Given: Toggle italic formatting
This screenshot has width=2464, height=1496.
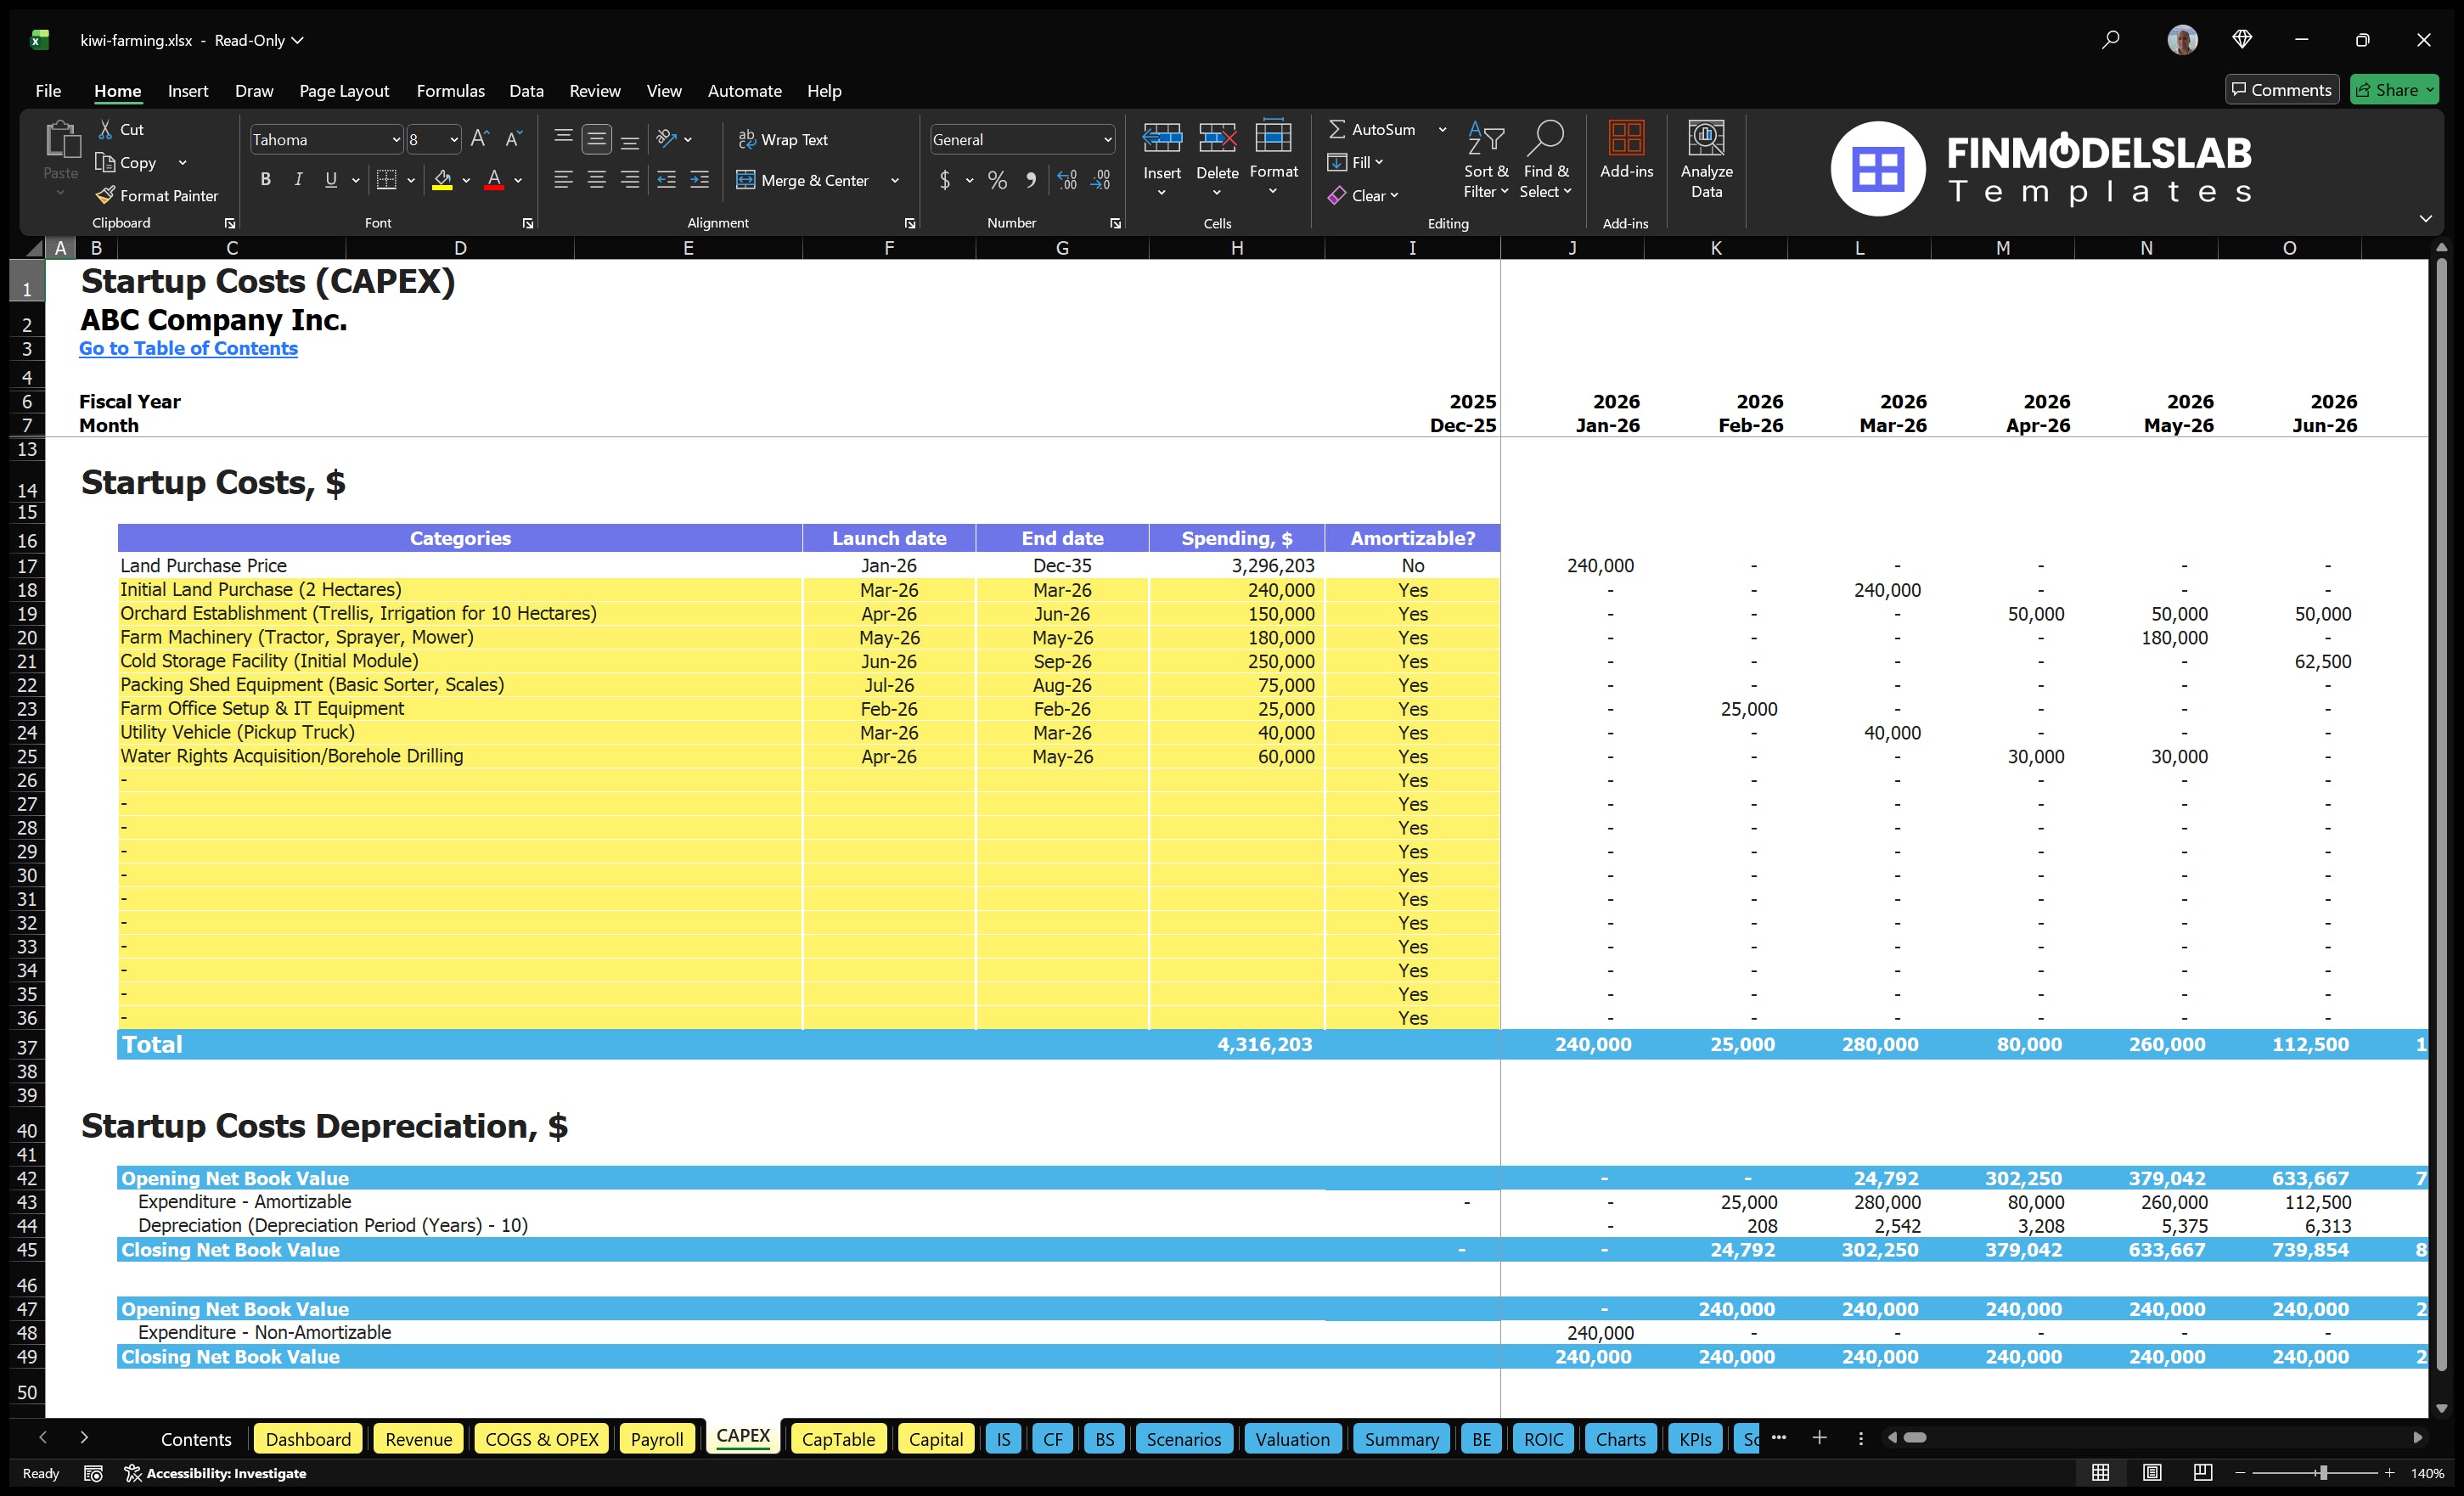Looking at the screenshot, I should pyautogui.click(x=297, y=180).
